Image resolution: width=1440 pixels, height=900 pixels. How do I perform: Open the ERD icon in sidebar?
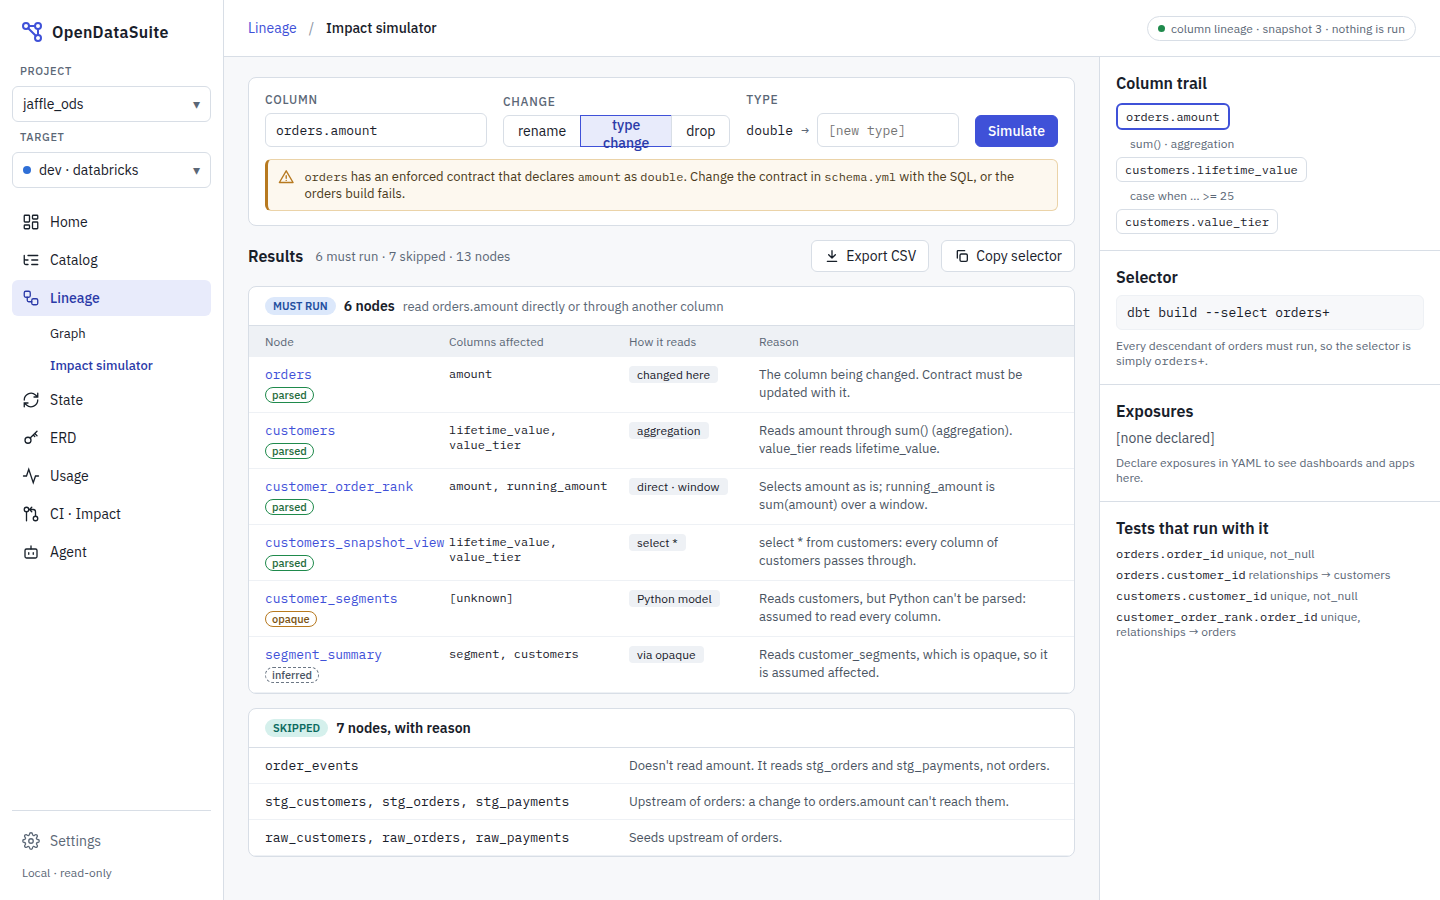(x=31, y=438)
